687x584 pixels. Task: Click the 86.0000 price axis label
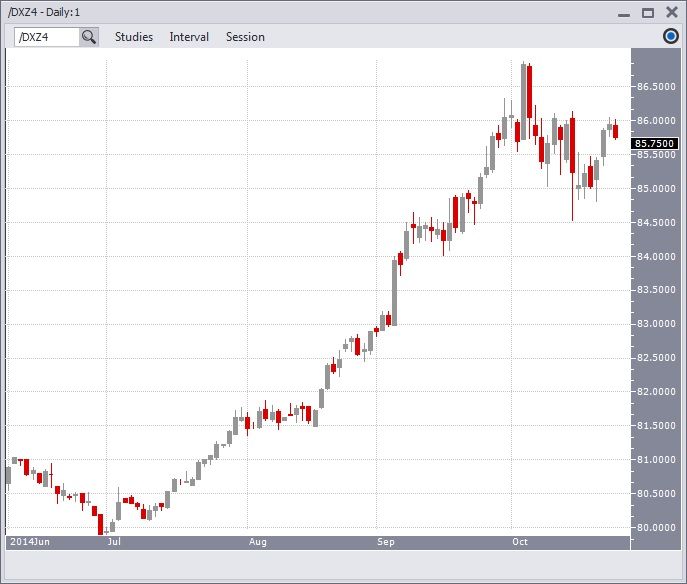pyautogui.click(x=656, y=120)
